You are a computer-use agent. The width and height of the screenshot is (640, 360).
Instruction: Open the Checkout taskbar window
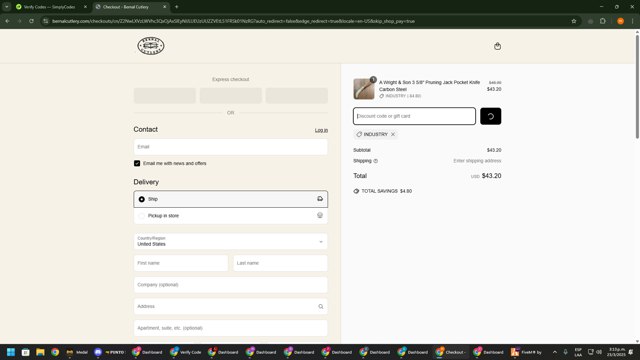coord(451,352)
